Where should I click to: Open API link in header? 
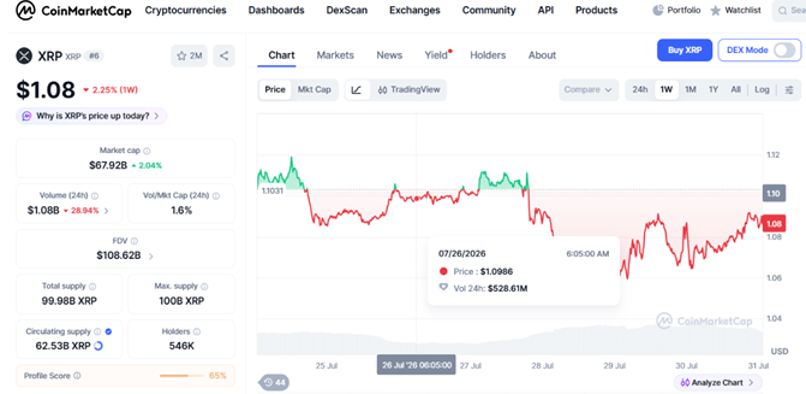[545, 10]
